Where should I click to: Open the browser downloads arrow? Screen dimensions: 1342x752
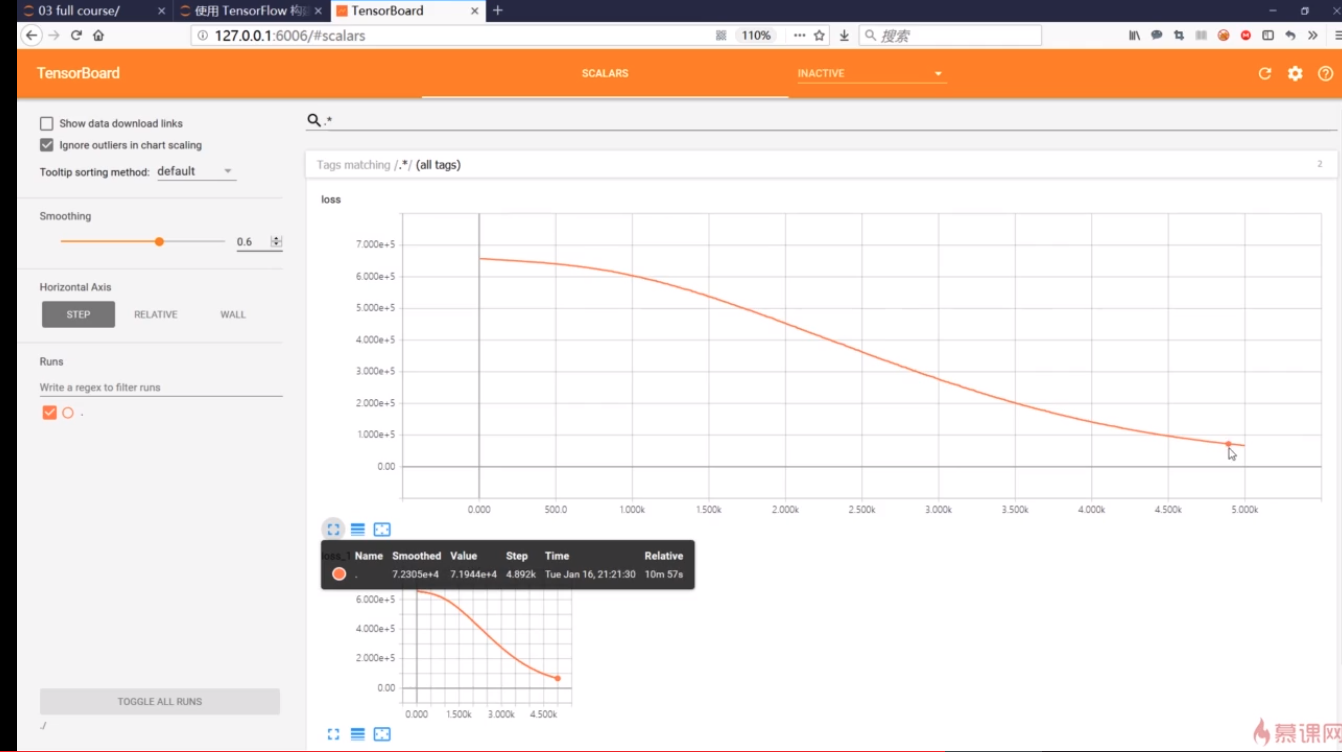click(844, 35)
